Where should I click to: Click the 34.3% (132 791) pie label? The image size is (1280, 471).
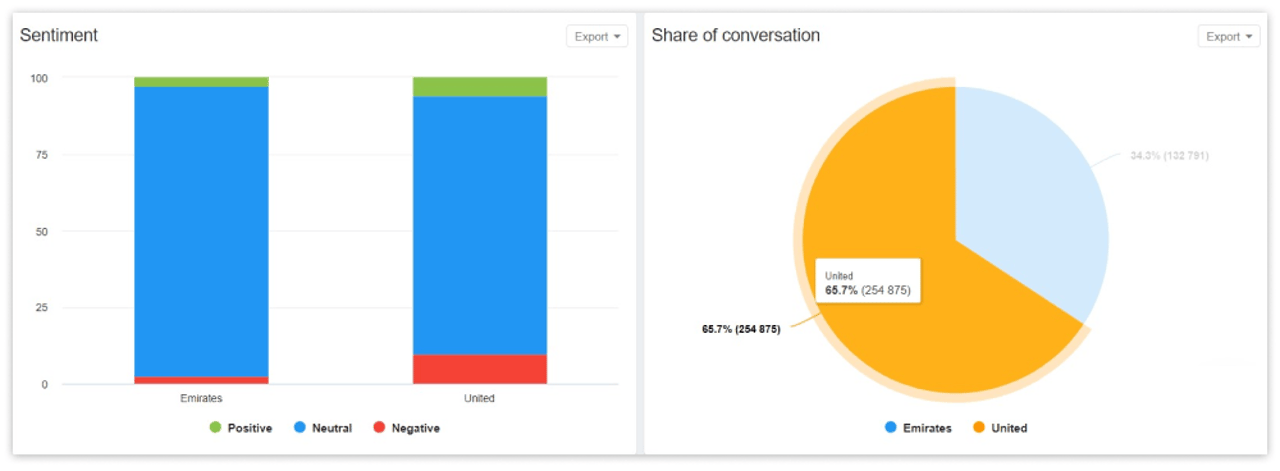click(1170, 156)
